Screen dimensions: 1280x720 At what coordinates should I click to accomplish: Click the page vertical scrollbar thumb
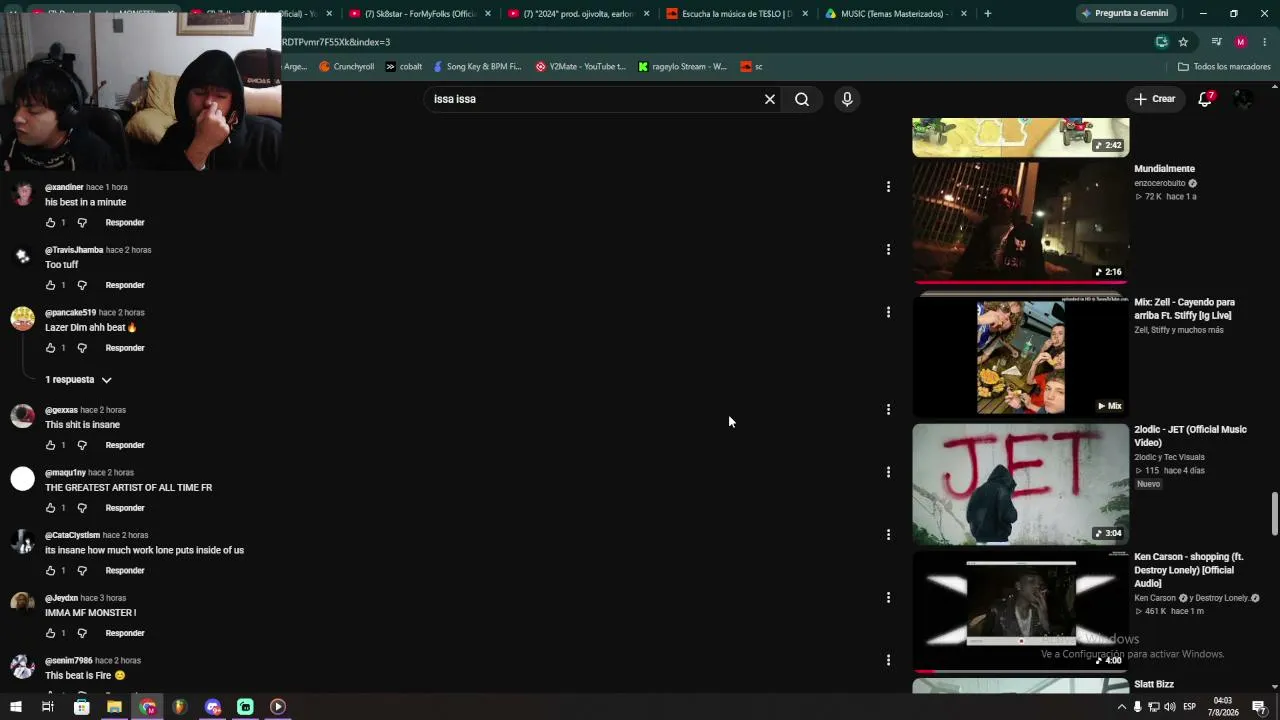pyautogui.click(x=1274, y=514)
